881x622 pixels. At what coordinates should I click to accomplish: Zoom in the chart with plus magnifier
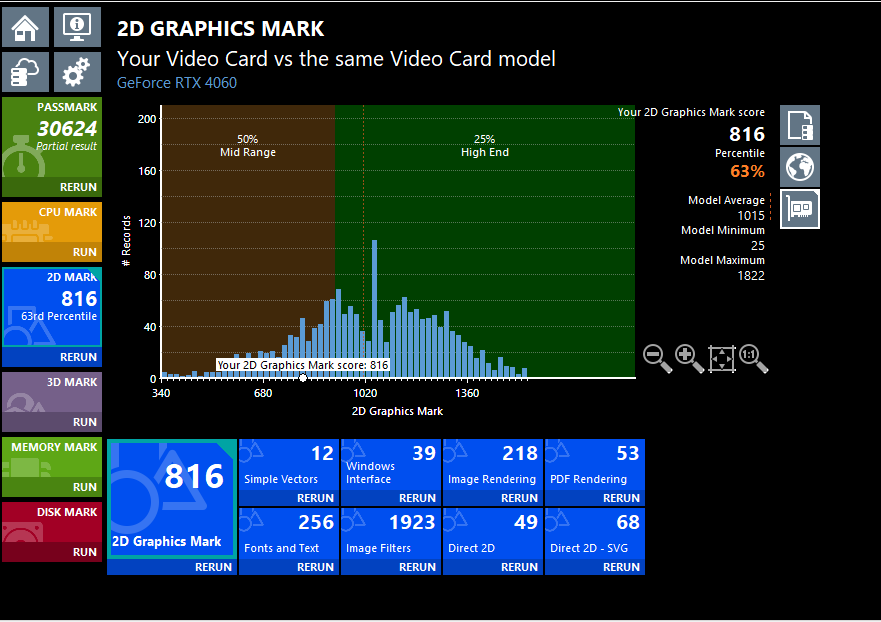coord(689,359)
